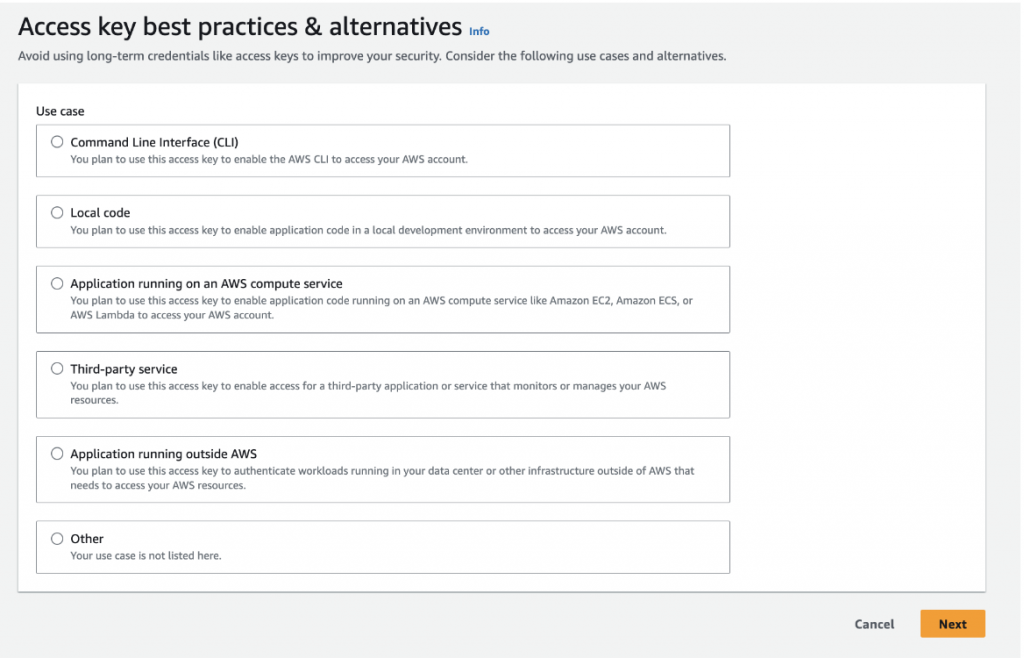Click the "Local code" option title
The width and height of the screenshot is (1024, 658).
point(100,213)
